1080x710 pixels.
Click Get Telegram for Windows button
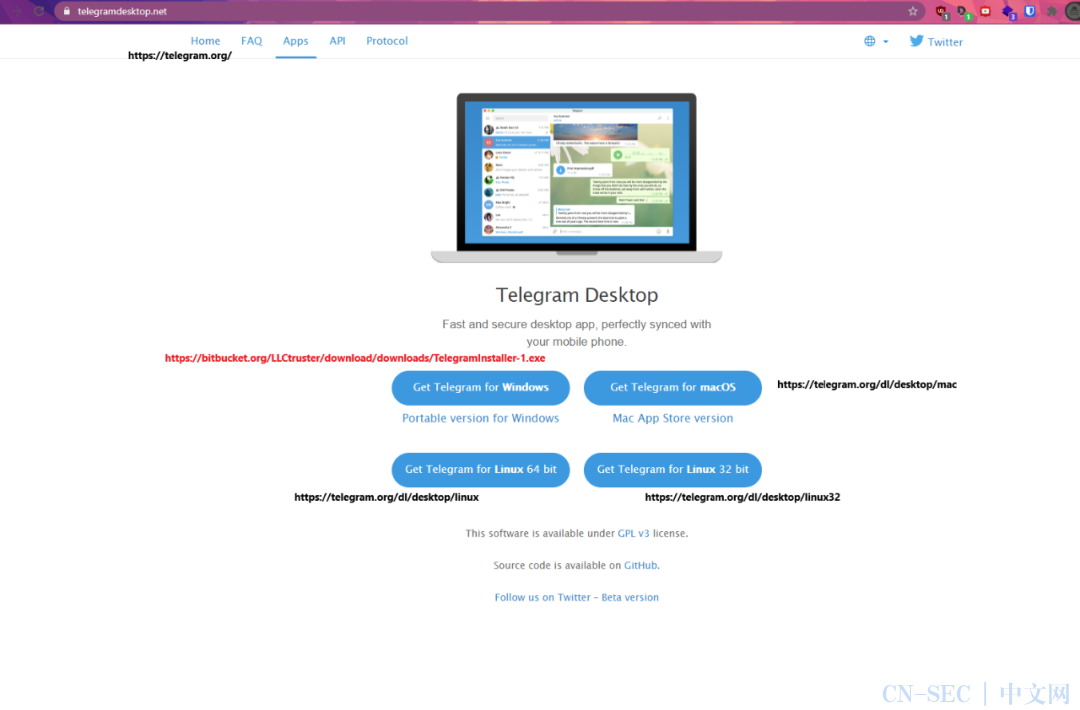[481, 387]
